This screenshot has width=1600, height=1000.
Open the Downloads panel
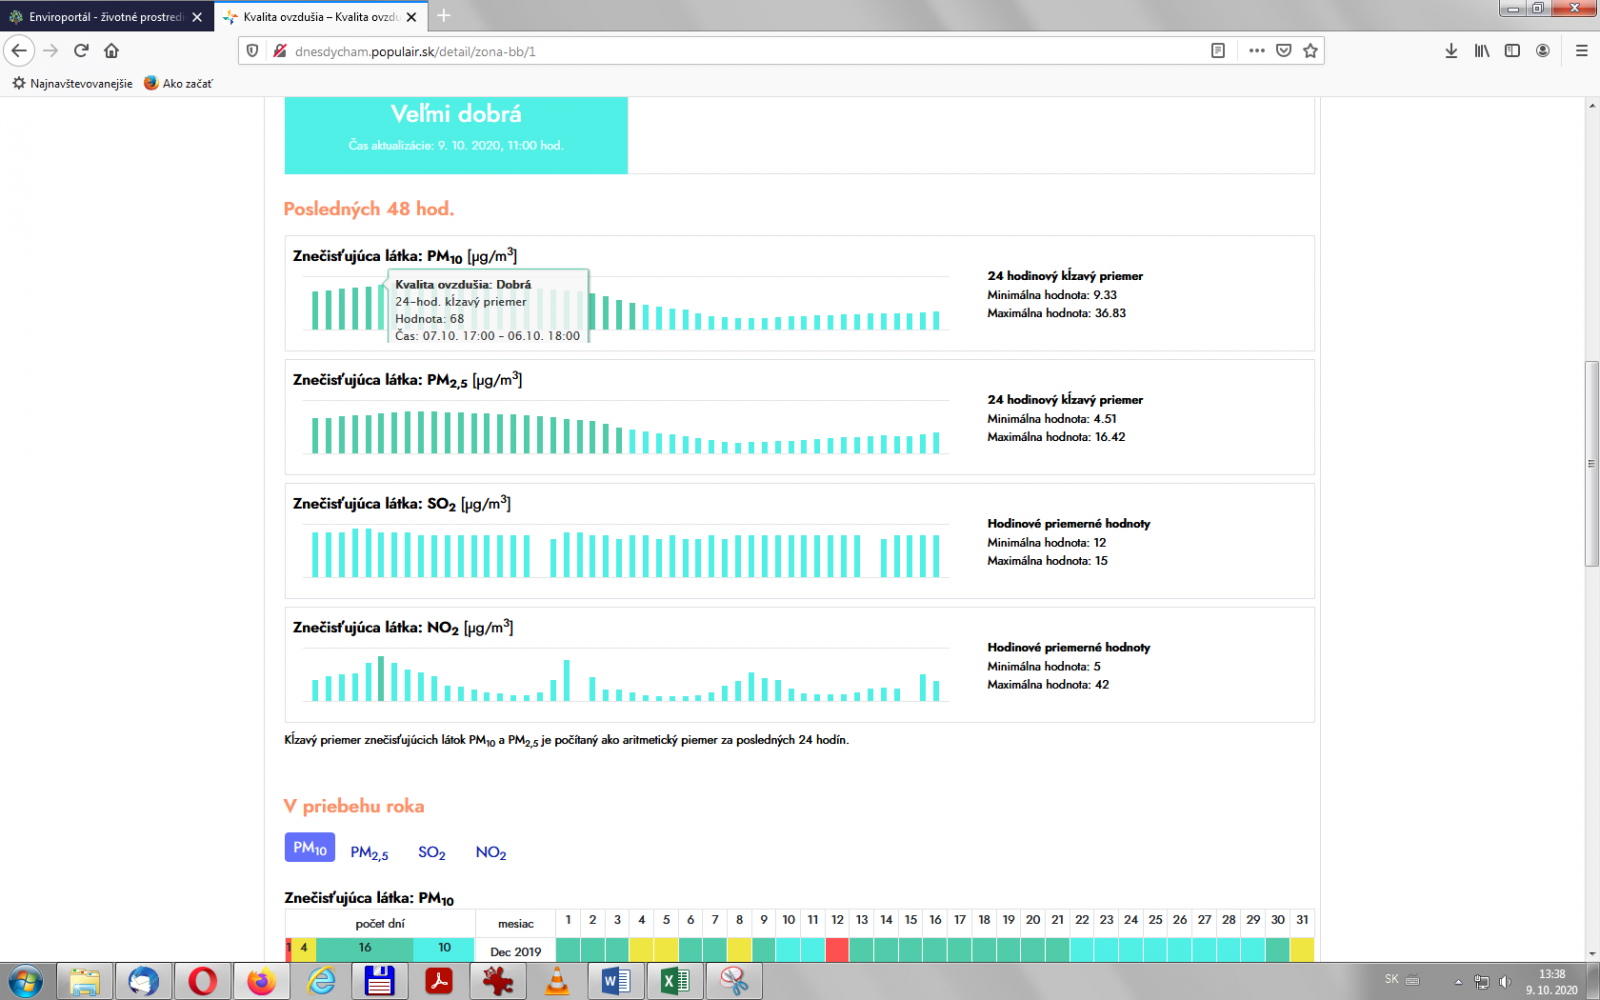pyautogui.click(x=1451, y=51)
